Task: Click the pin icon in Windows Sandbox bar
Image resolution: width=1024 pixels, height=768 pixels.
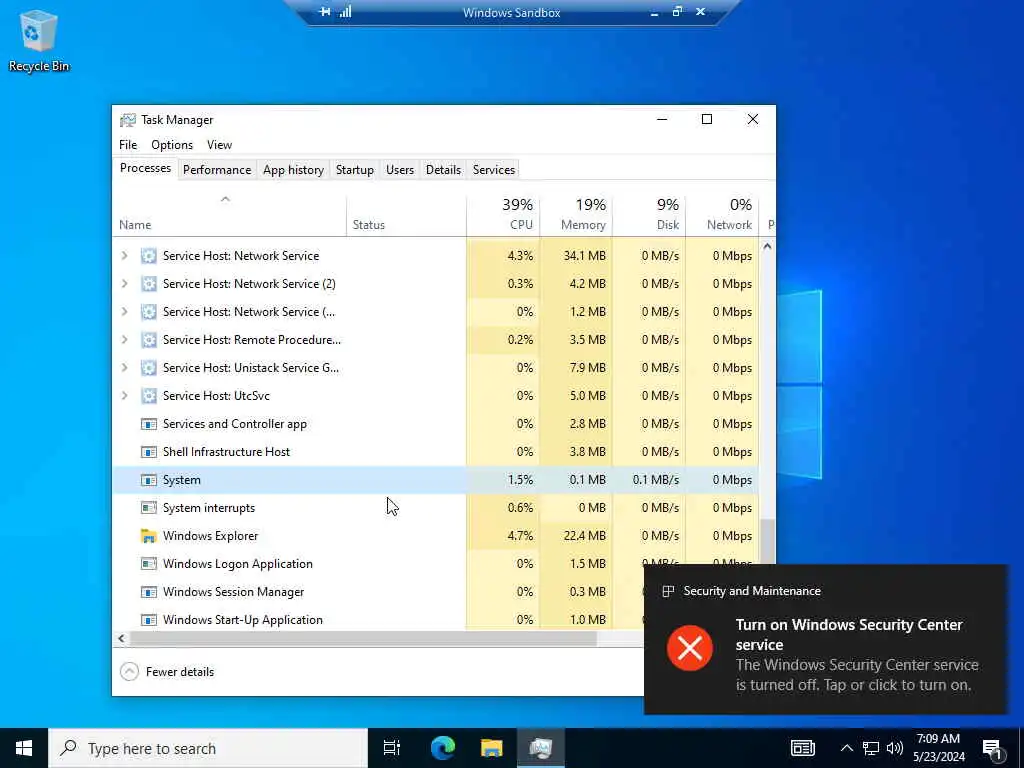Action: pos(325,12)
